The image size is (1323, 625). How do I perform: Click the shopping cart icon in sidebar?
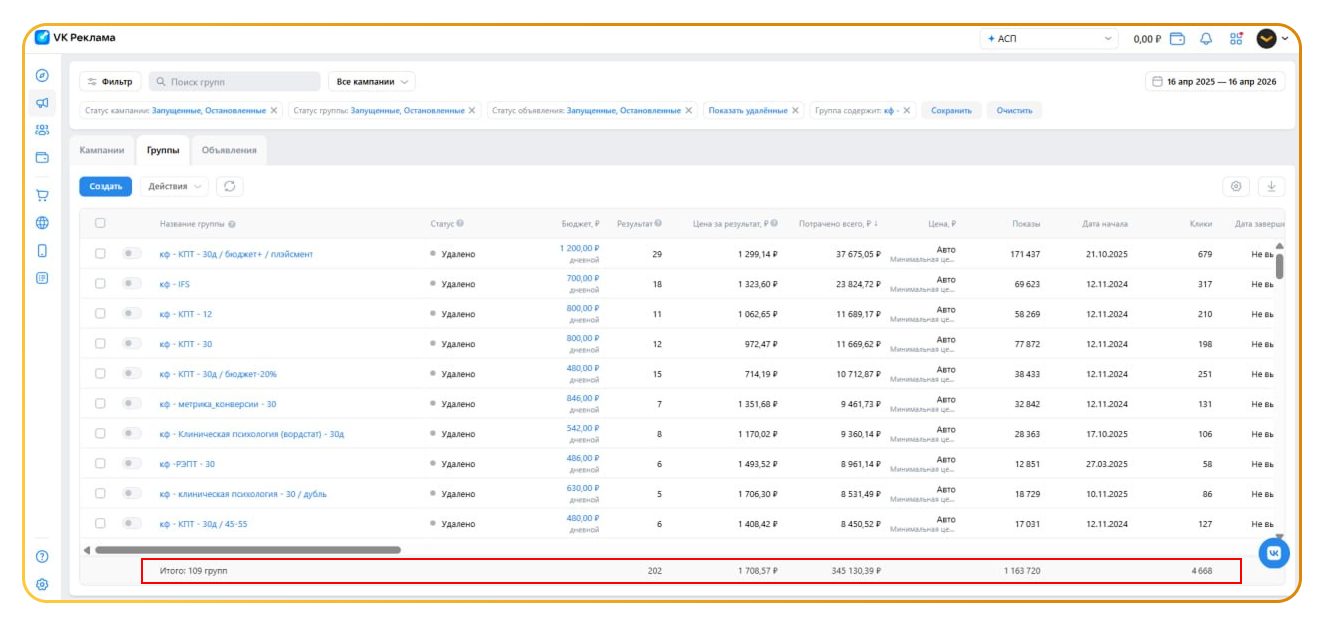[42, 196]
